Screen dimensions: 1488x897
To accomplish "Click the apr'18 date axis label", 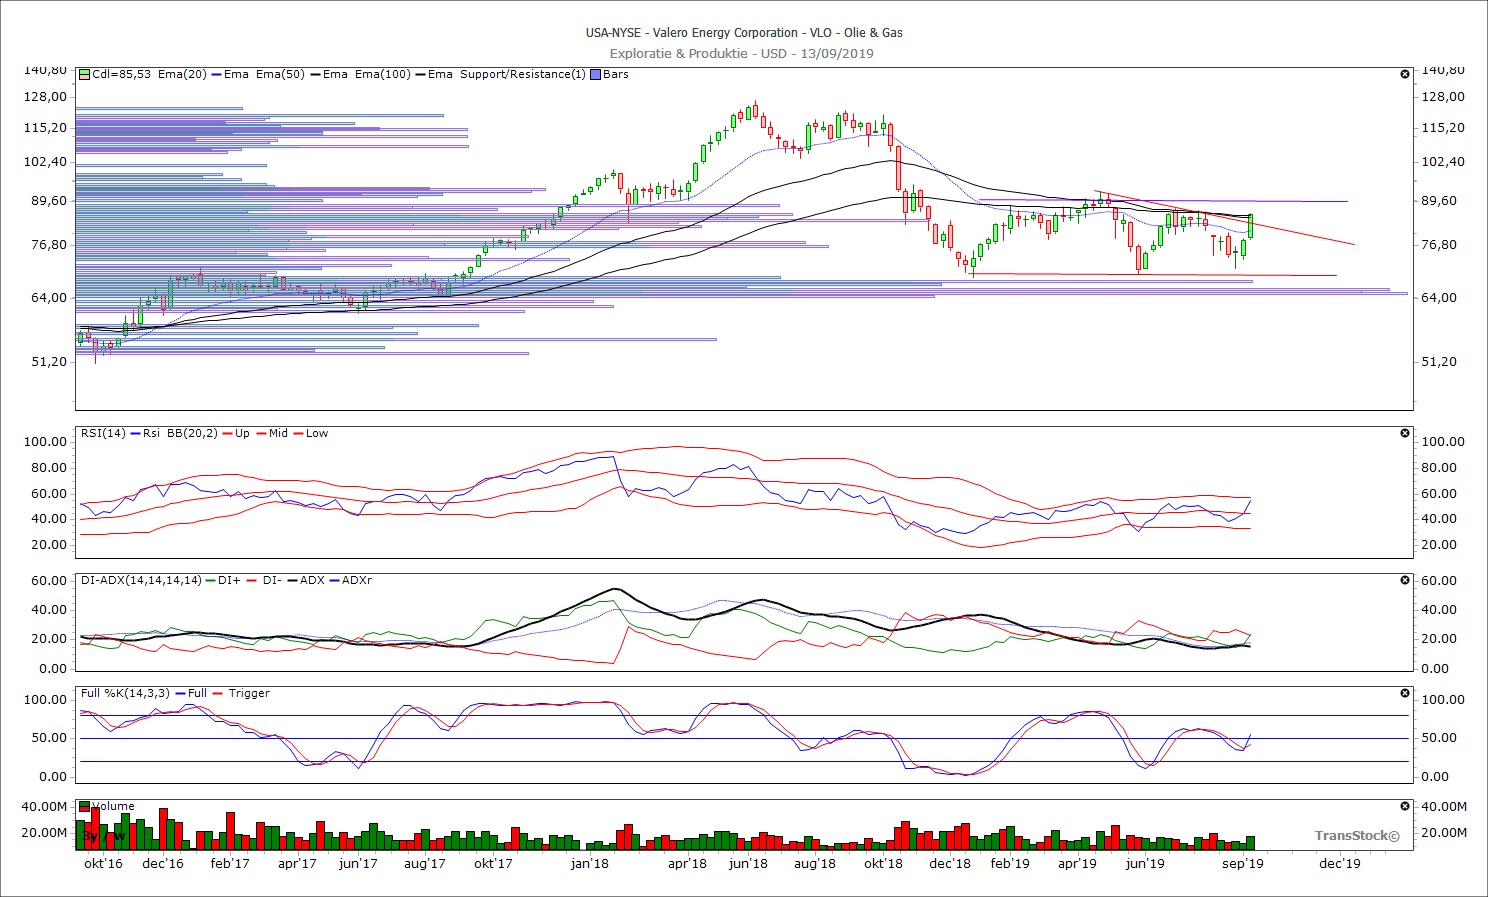I will [687, 864].
